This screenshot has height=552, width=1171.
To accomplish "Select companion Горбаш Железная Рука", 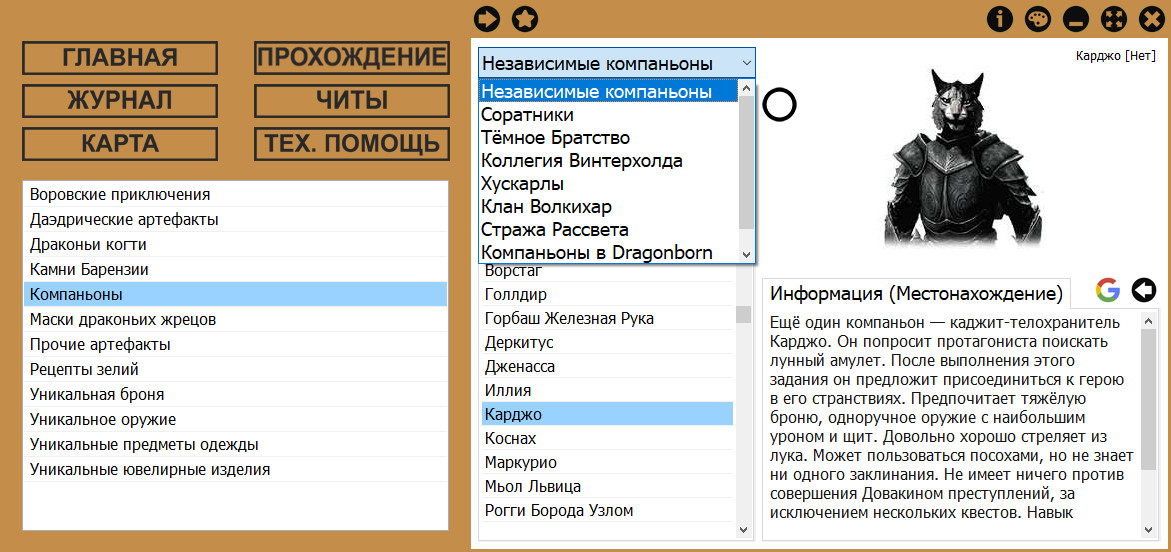I will click(x=607, y=318).
